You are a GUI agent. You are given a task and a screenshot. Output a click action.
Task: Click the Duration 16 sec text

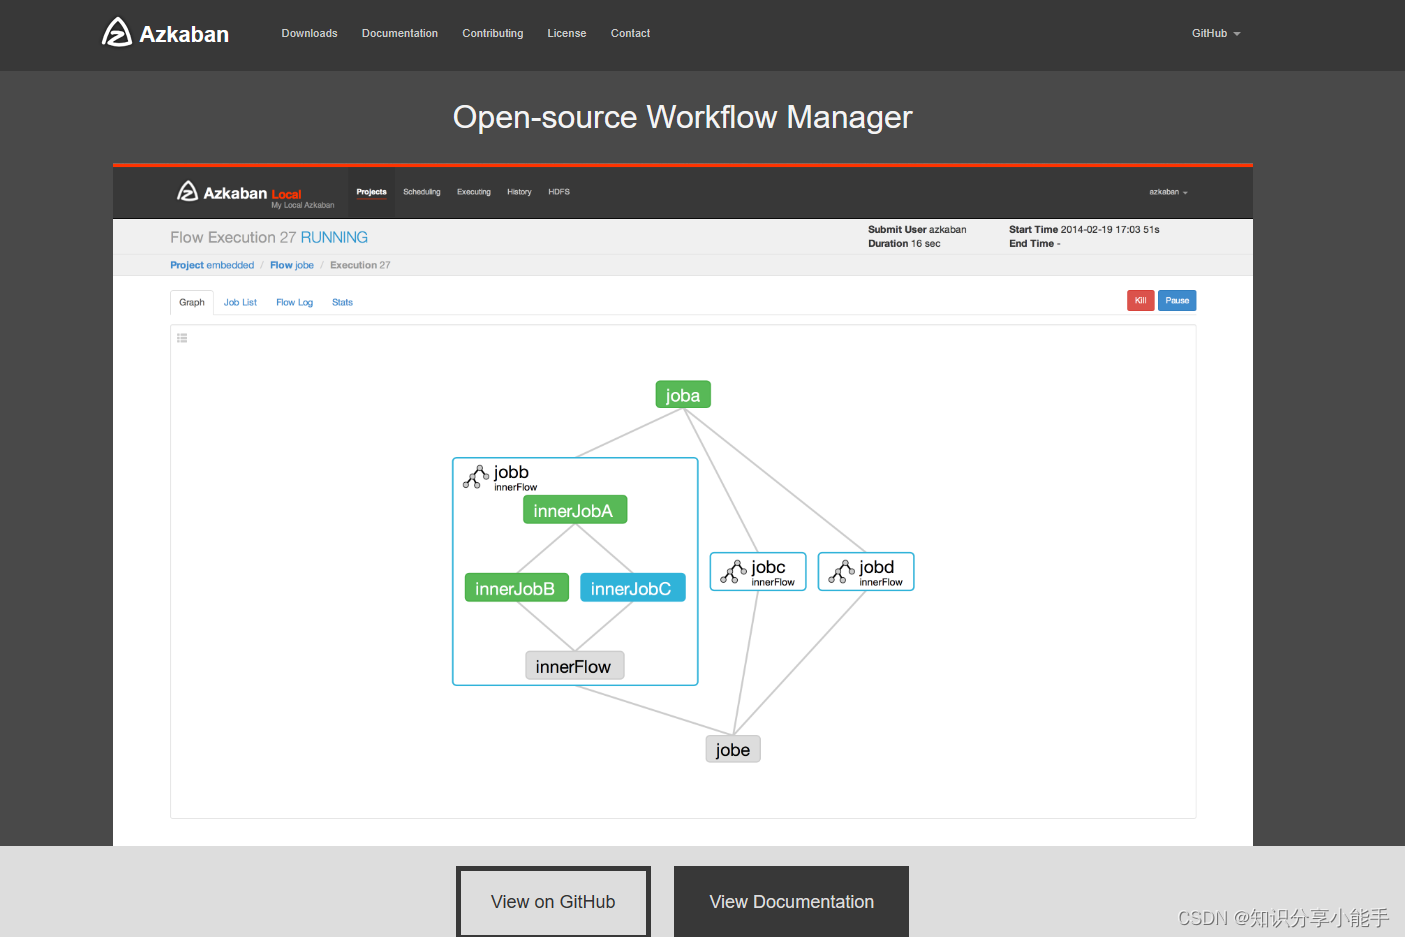tap(904, 244)
